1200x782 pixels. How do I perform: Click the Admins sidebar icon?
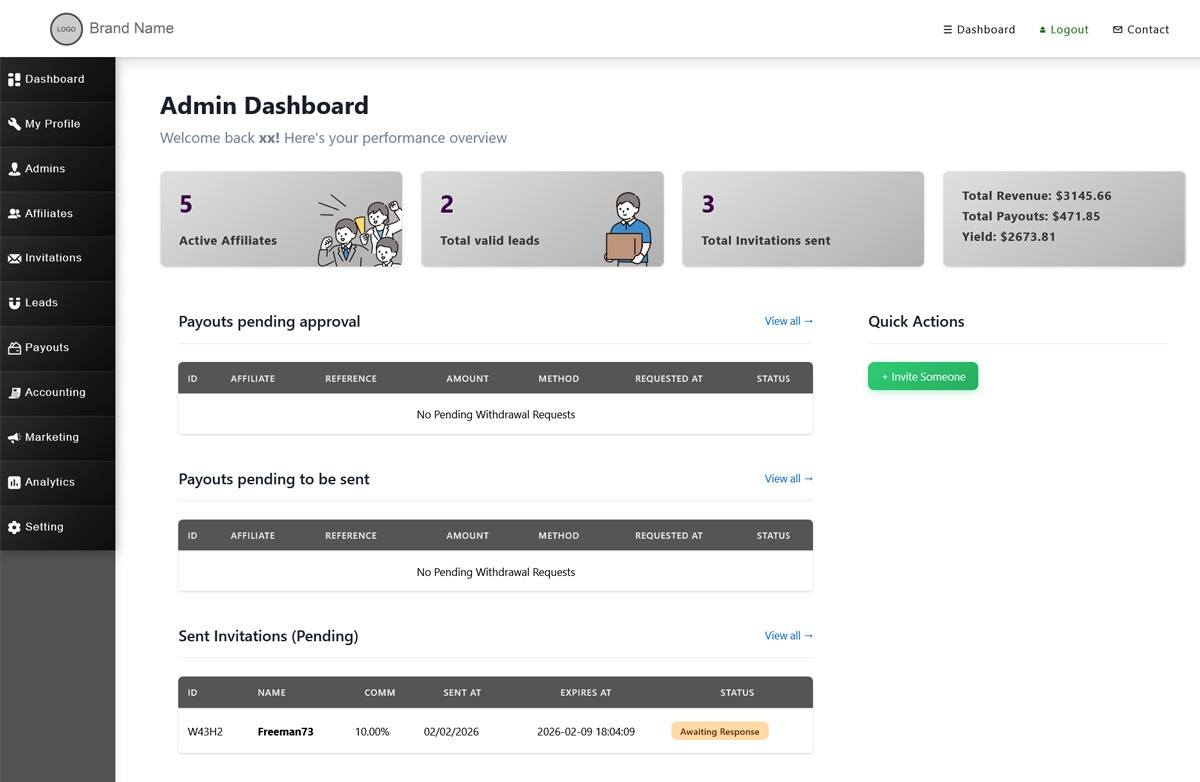(x=13, y=168)
